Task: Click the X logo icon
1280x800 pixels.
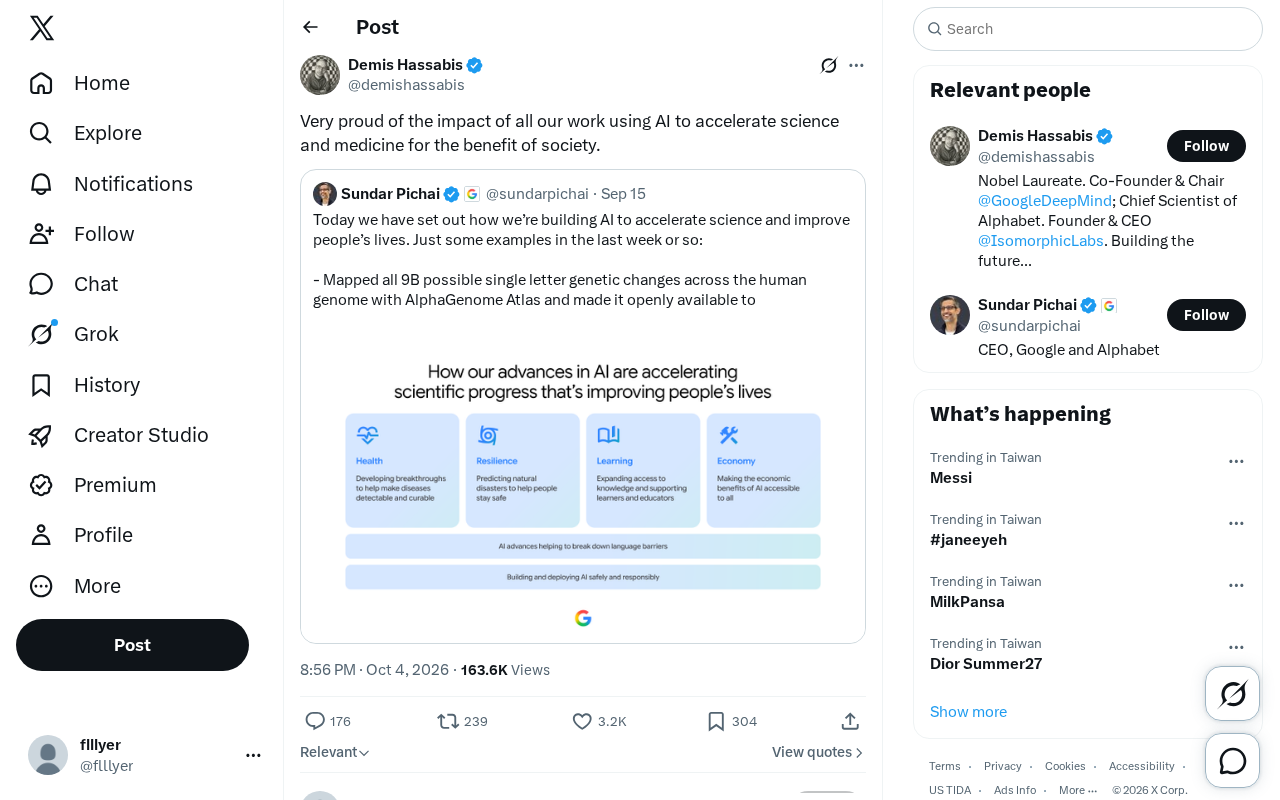Action: 42,28
